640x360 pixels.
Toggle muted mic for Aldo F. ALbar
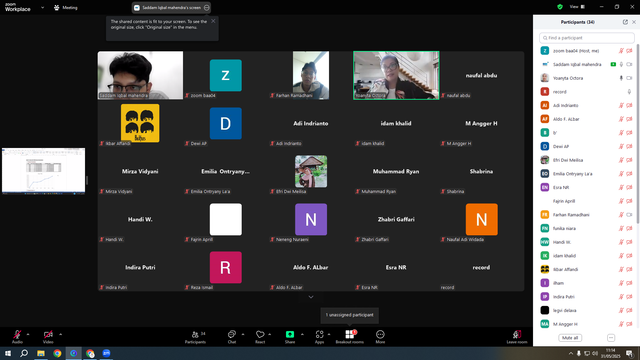[x=621, y=119]
